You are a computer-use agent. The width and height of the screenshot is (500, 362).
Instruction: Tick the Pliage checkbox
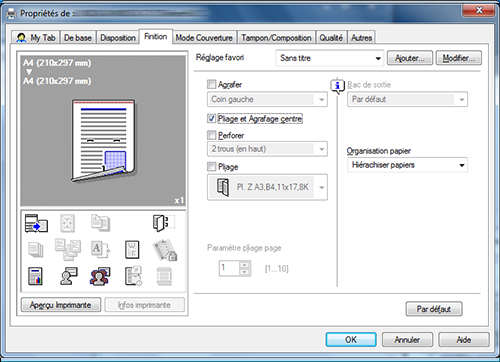tap(211, 166)
